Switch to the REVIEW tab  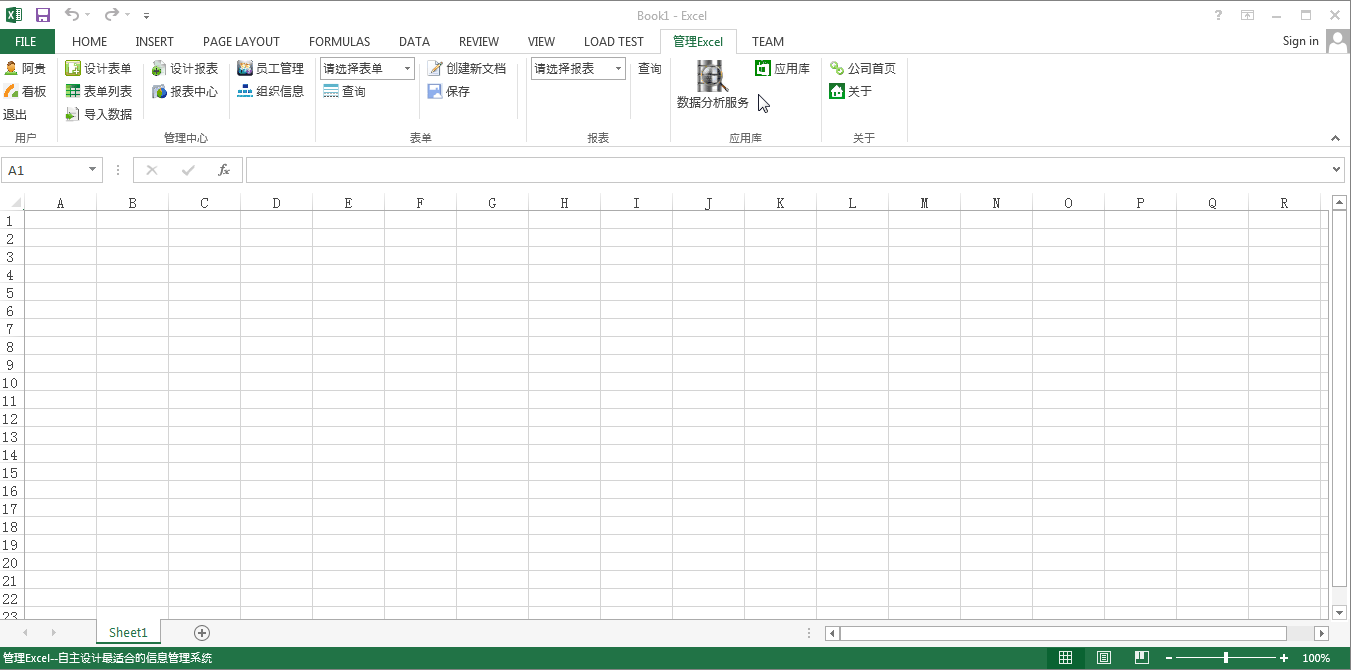[x=479, y=42]
